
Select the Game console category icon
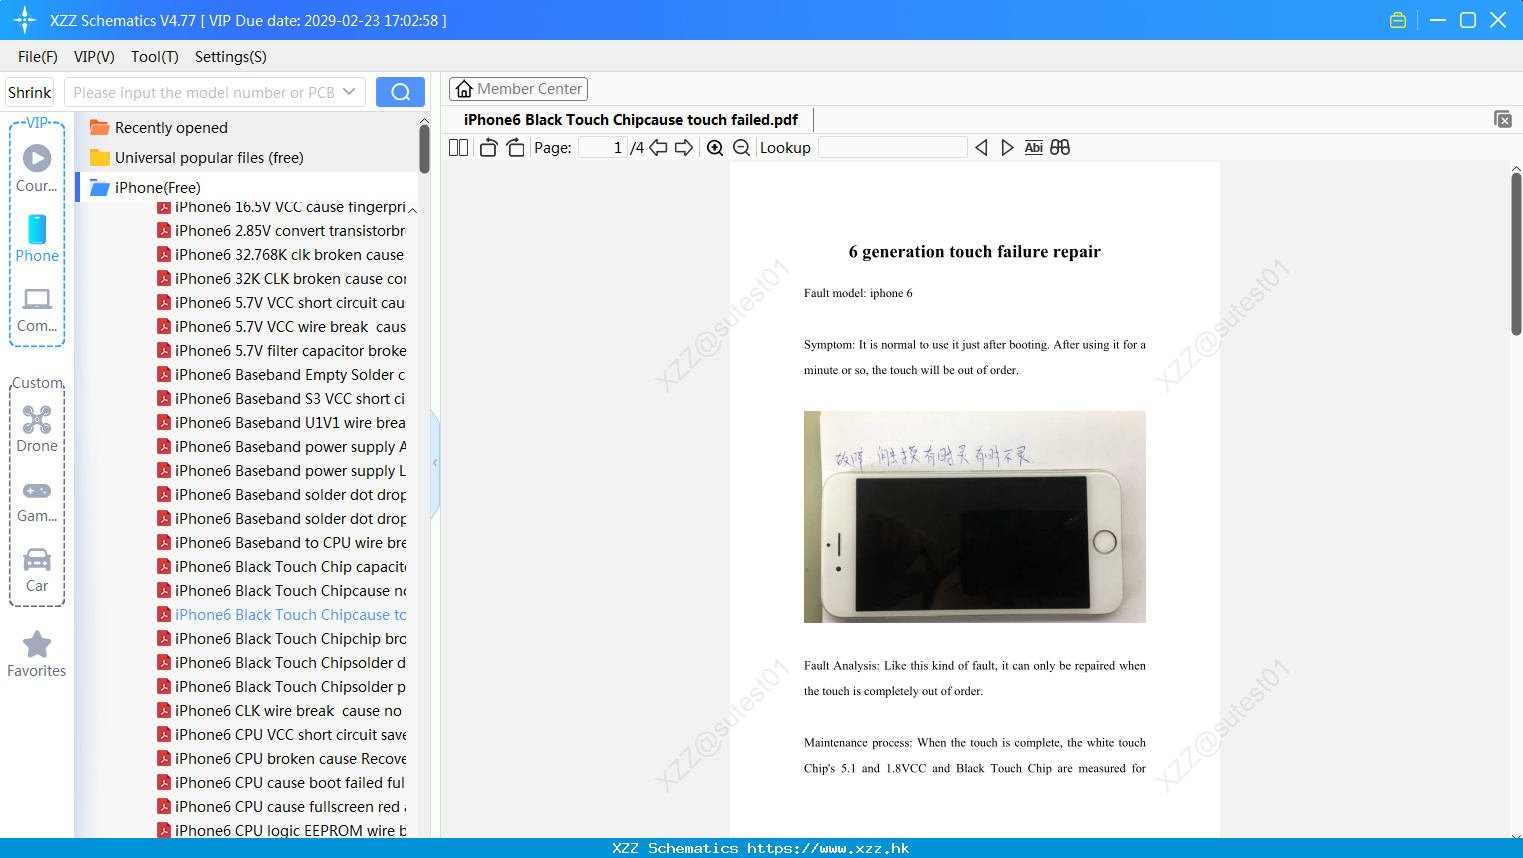(37, 501)
